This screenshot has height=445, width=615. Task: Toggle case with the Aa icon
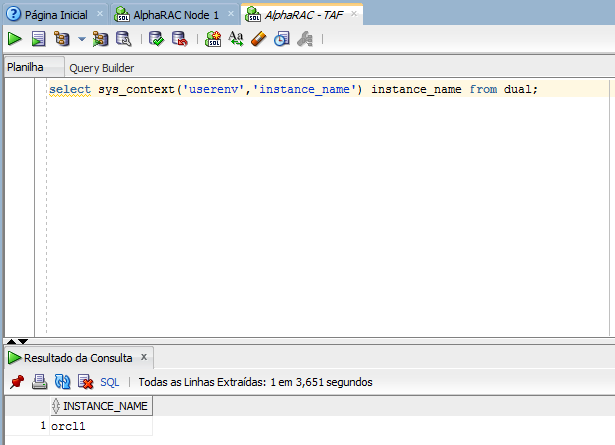[x=236, y=39]
